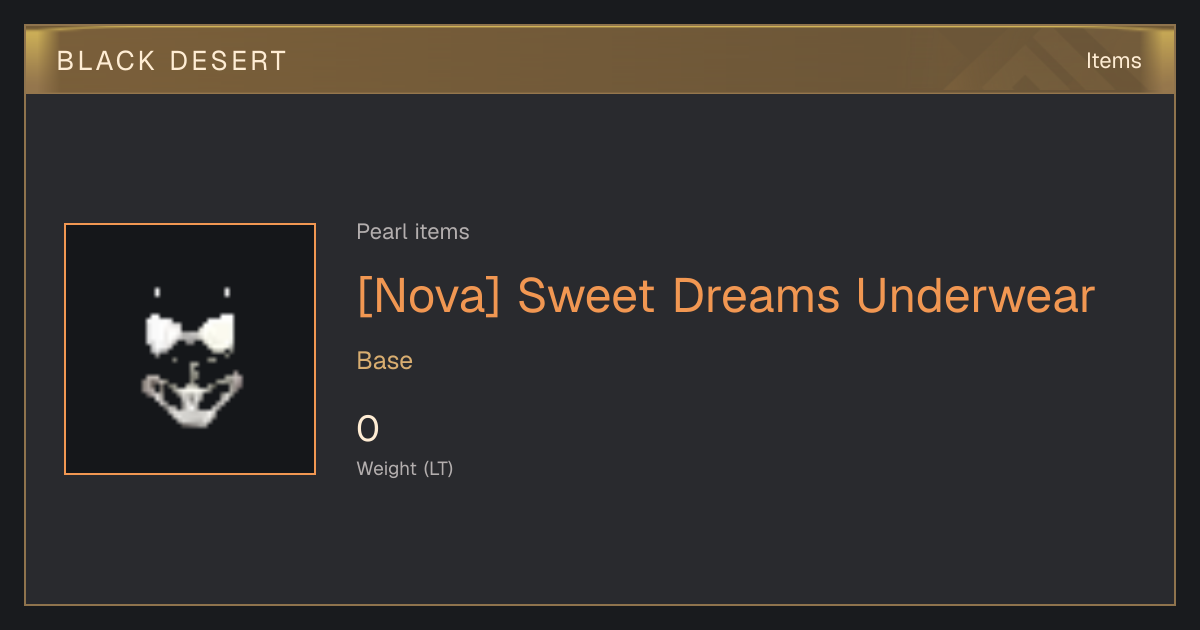Click the Sweet Dreams Underwear item icon
Screen dimensions: 1200x630
coord(190,349)
